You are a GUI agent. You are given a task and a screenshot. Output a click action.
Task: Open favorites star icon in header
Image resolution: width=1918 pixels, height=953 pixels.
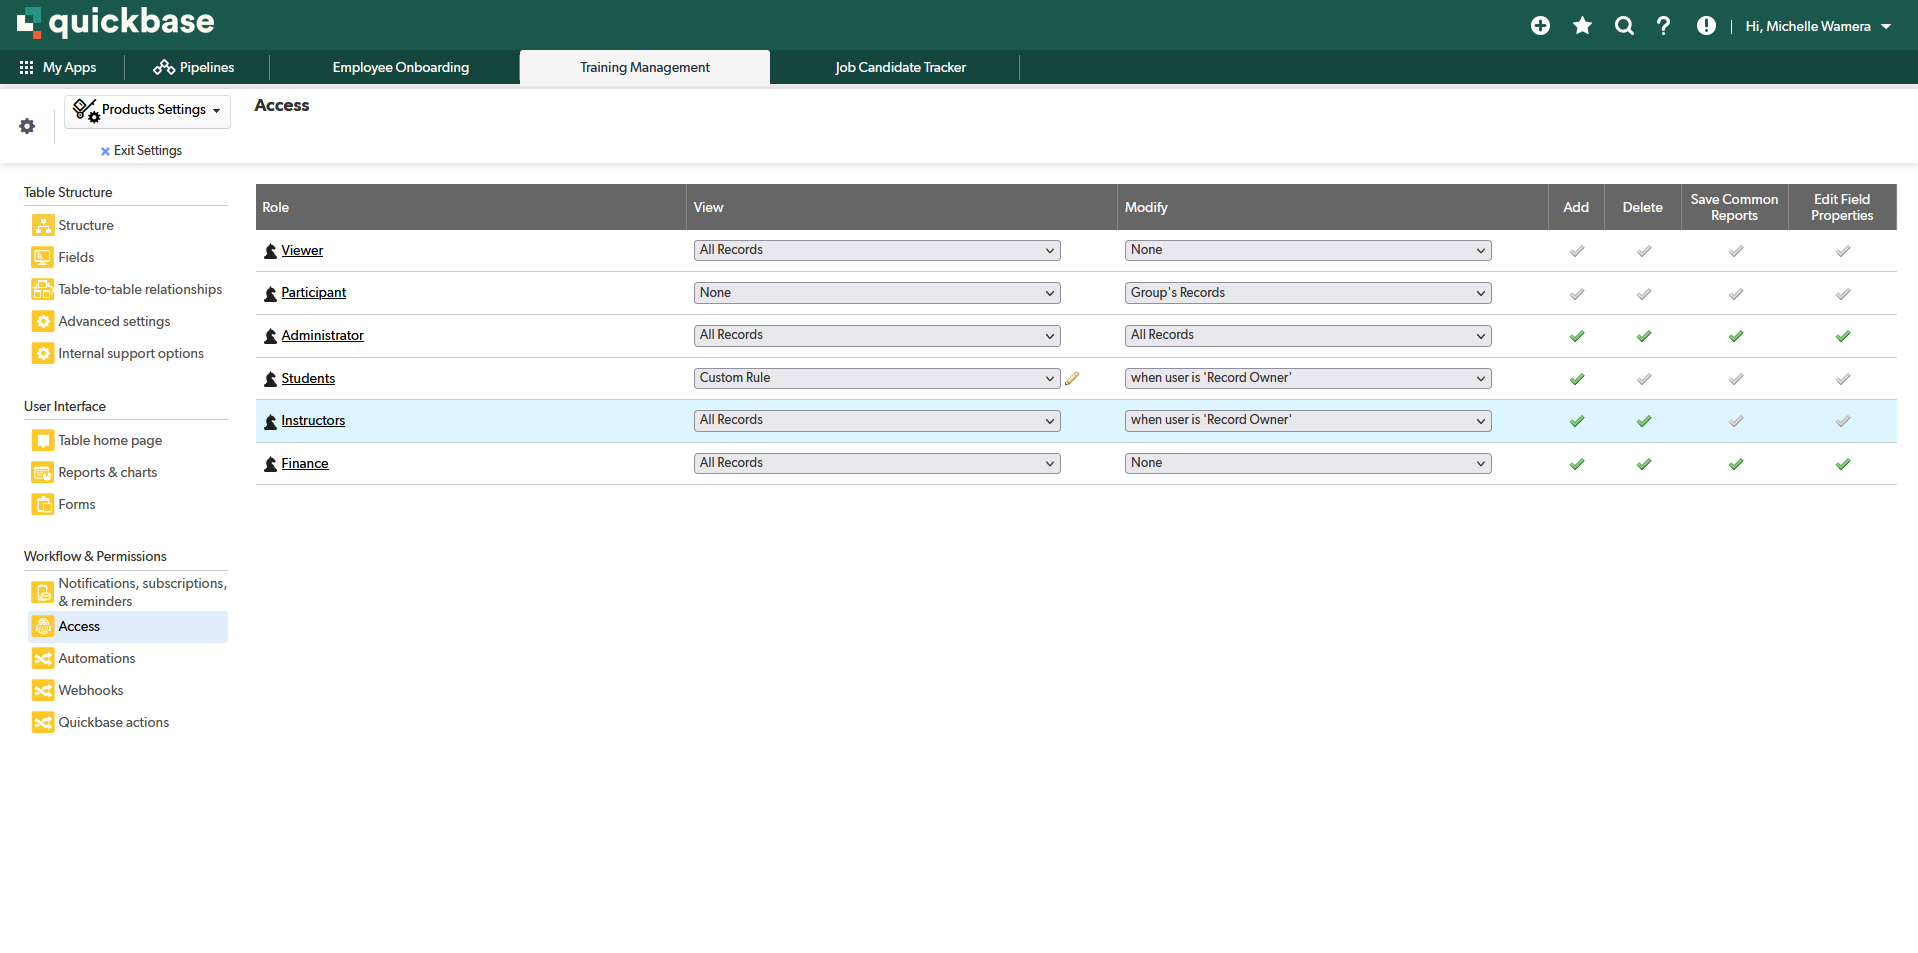point(1582,26)
